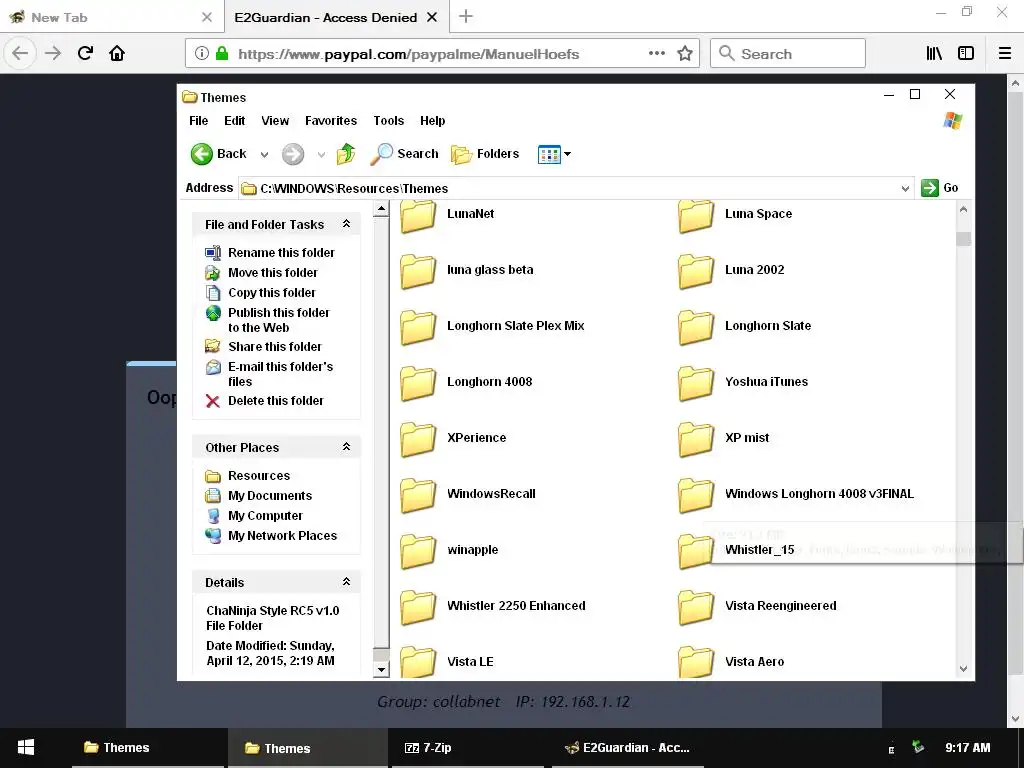The image size is (1024, 768).
Task: Select the Luna Space folder icon
Action: [696, 215]
